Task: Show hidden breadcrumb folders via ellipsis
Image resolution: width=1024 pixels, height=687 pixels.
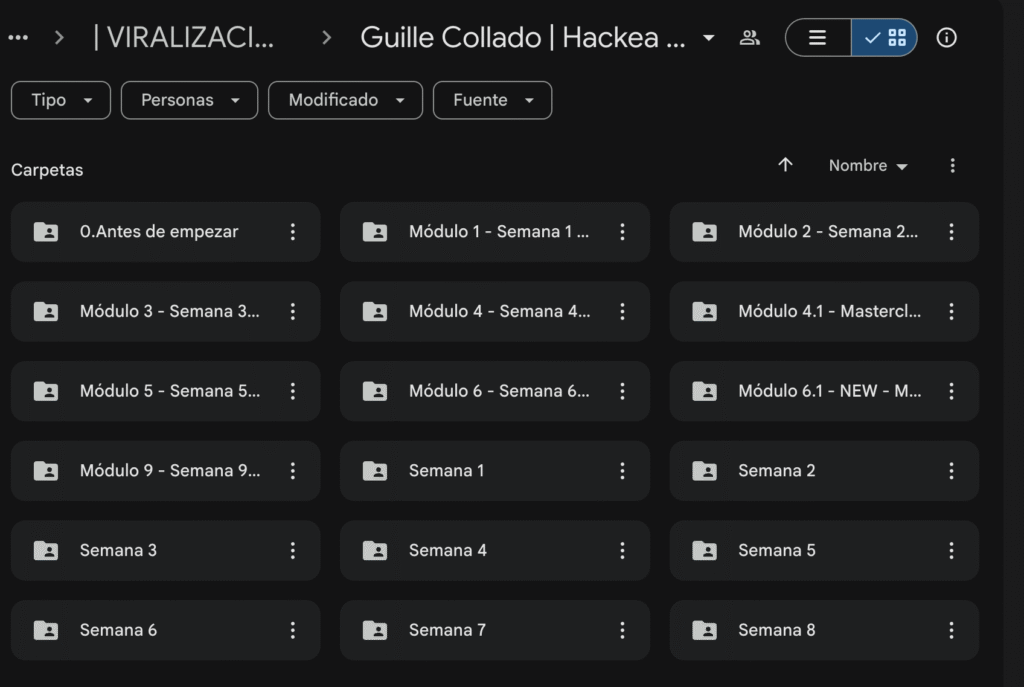Action: click(18, 38)
